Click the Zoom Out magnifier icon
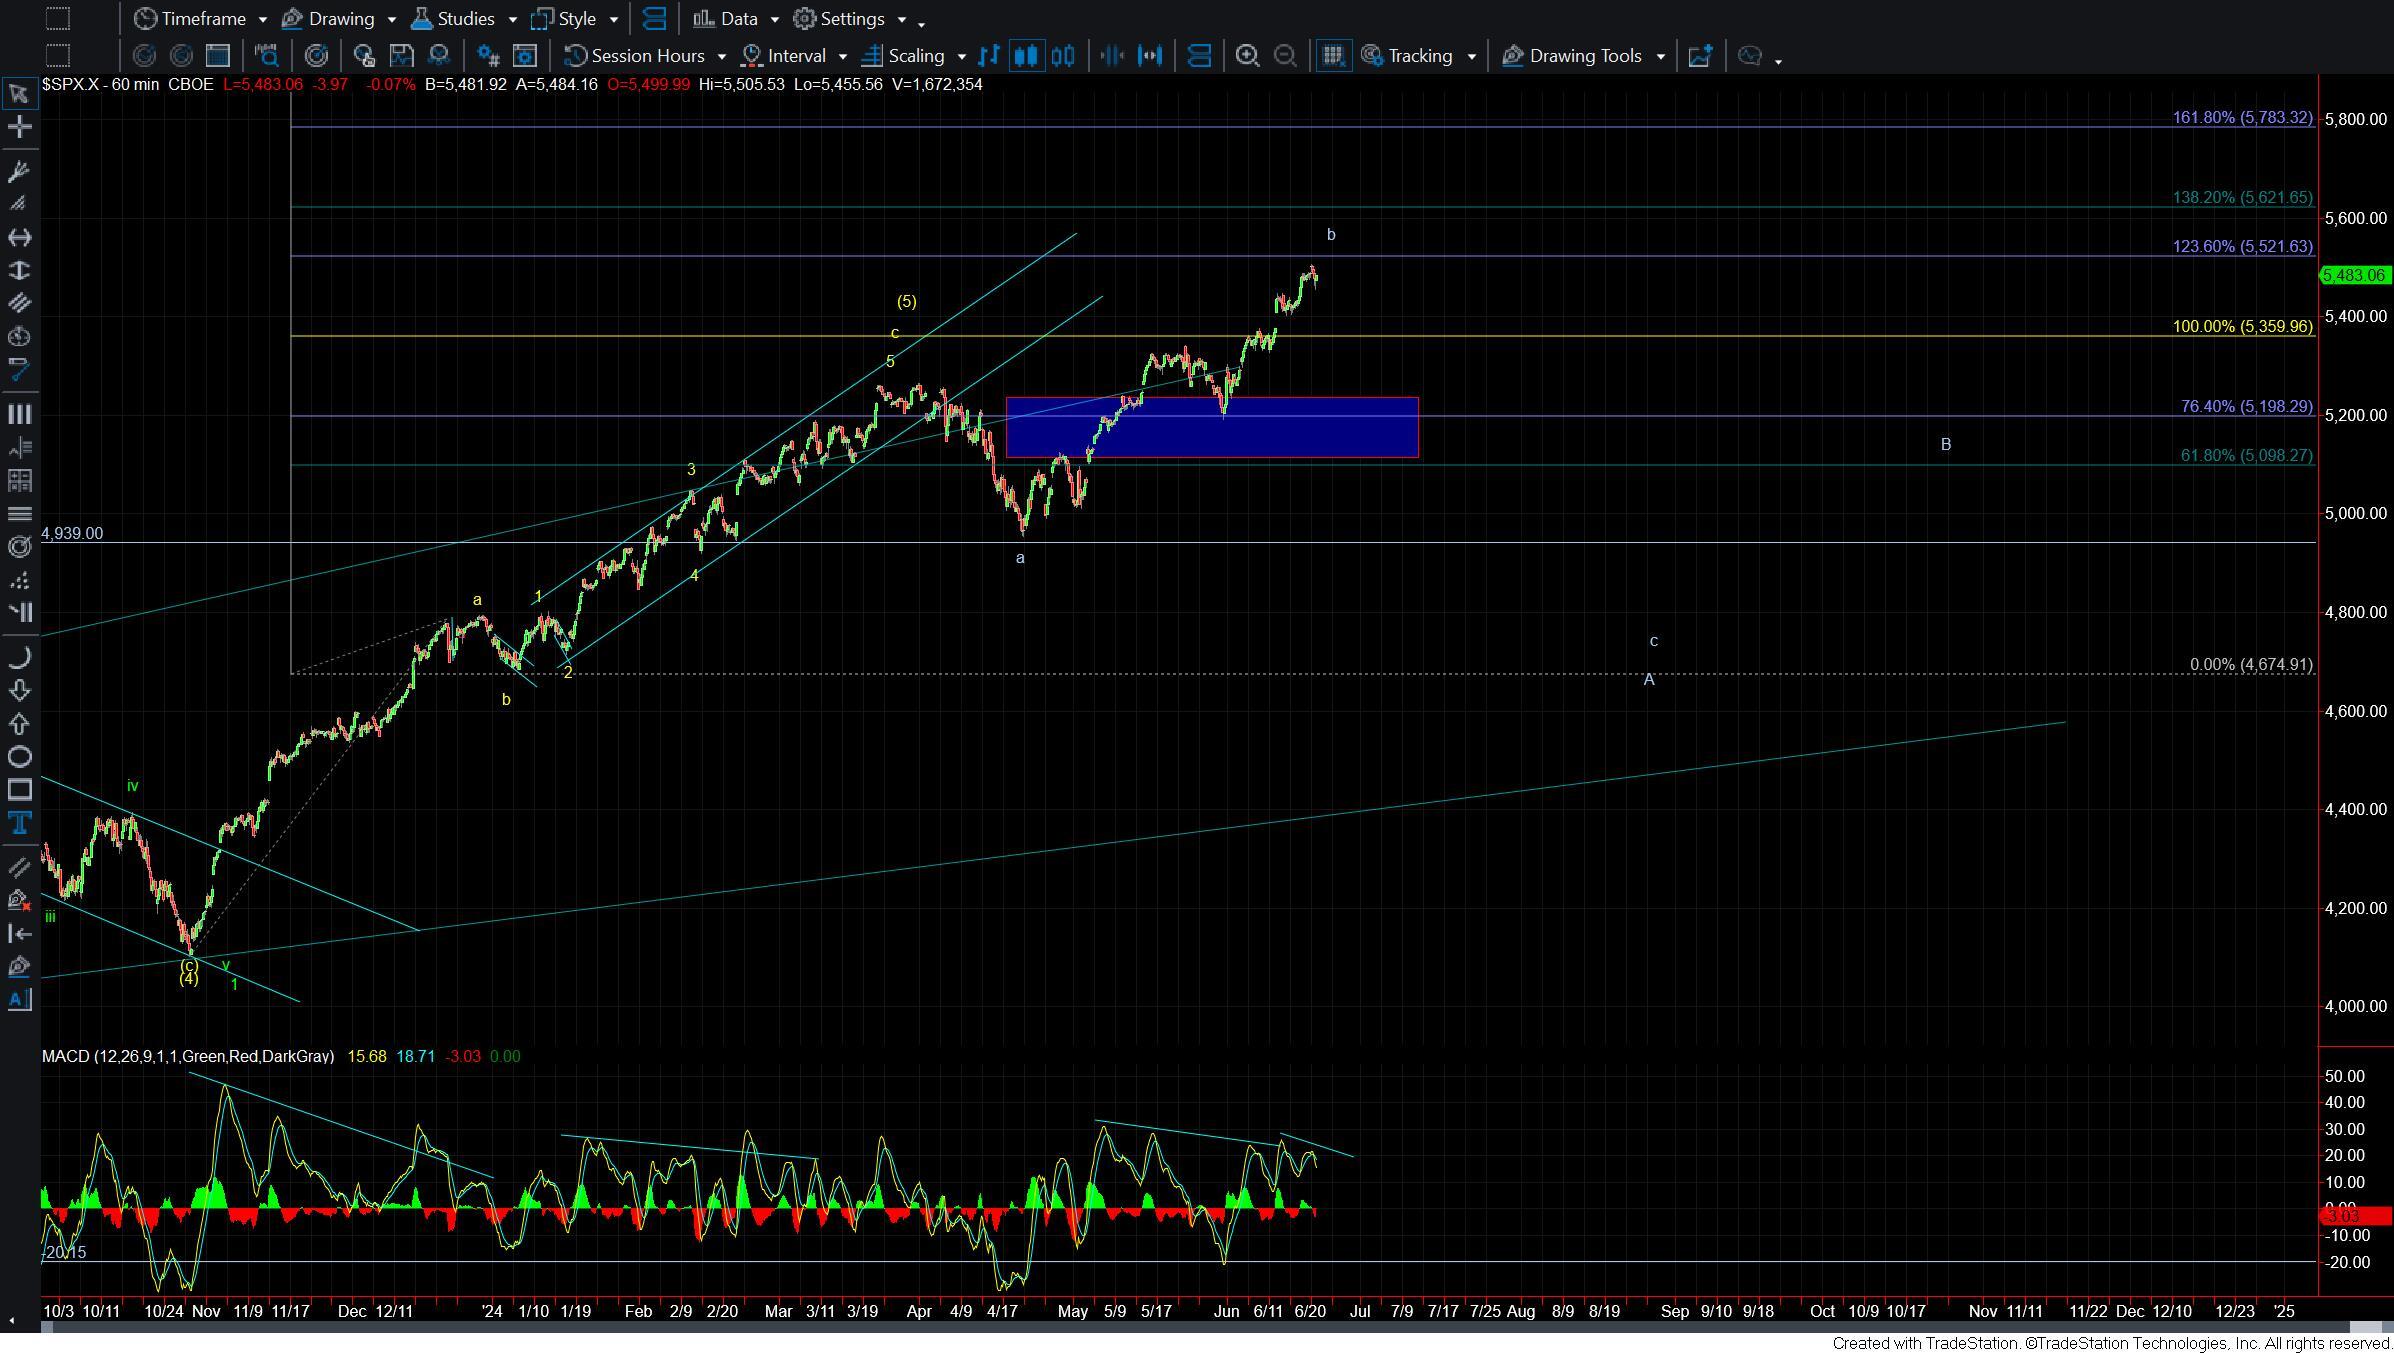The image size is (2394, 1353). pos(1285,56)
